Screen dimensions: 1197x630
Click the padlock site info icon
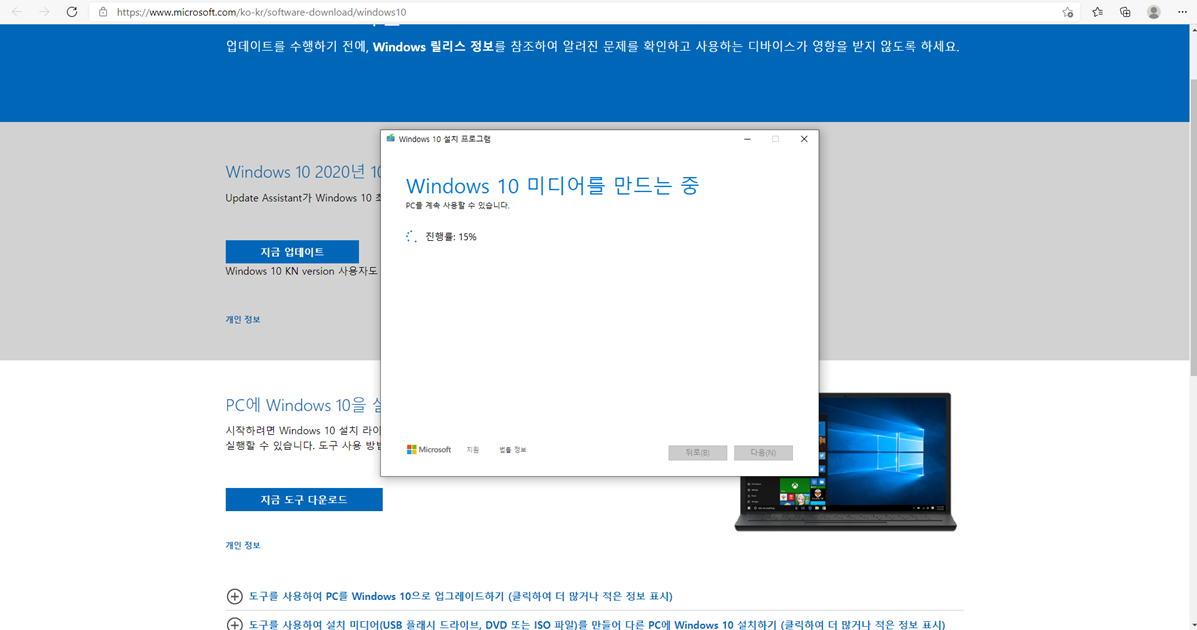pos(103,12)
